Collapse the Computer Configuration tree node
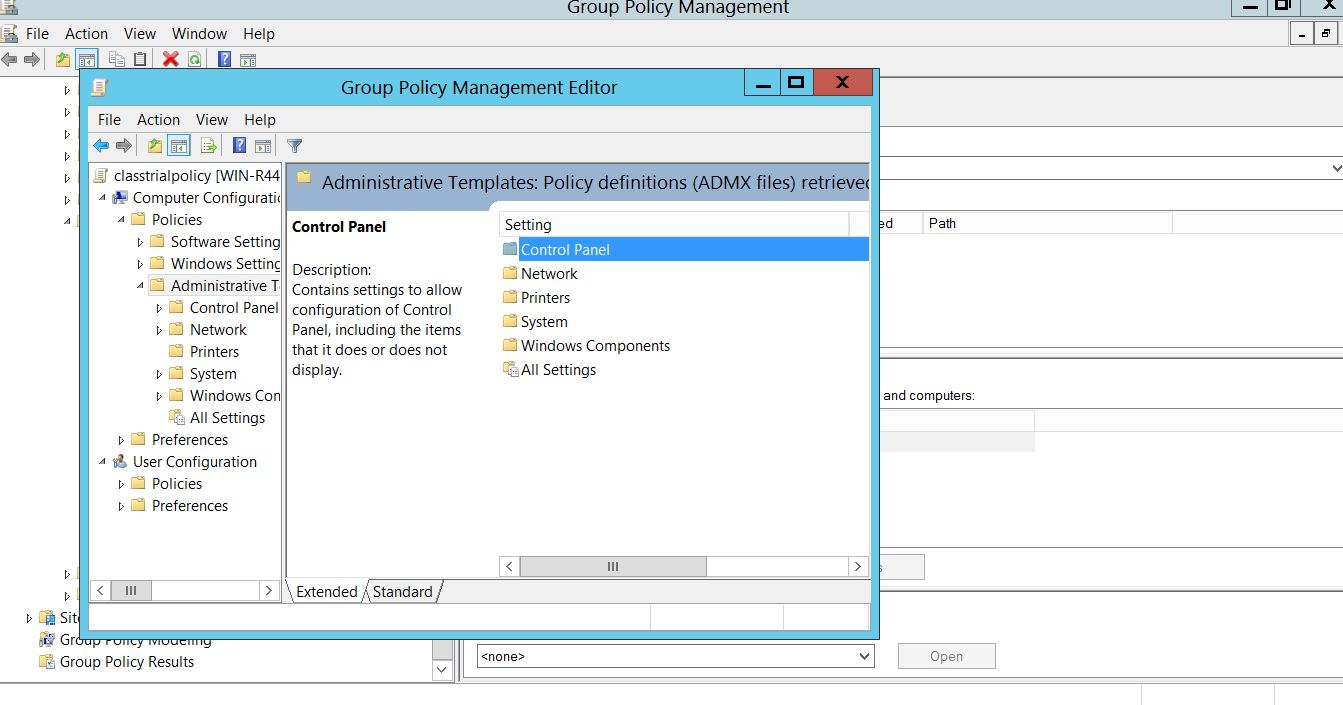The height and width of the screenshot is (705, 1343). click(x=103, y=198)
